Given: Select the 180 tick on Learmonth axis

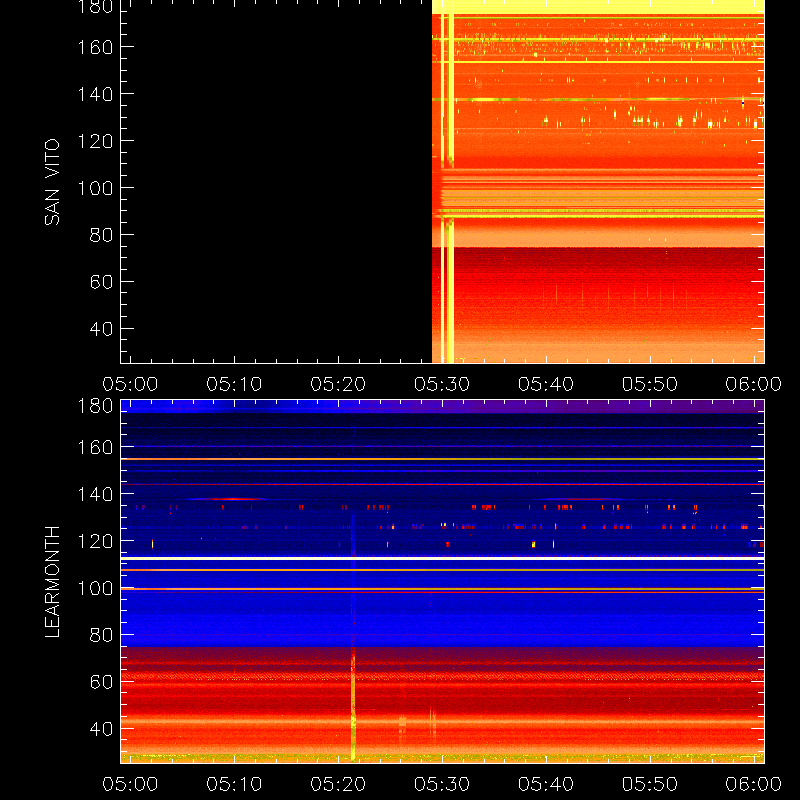Looking at the screenshot, I should tap(95, 406).
